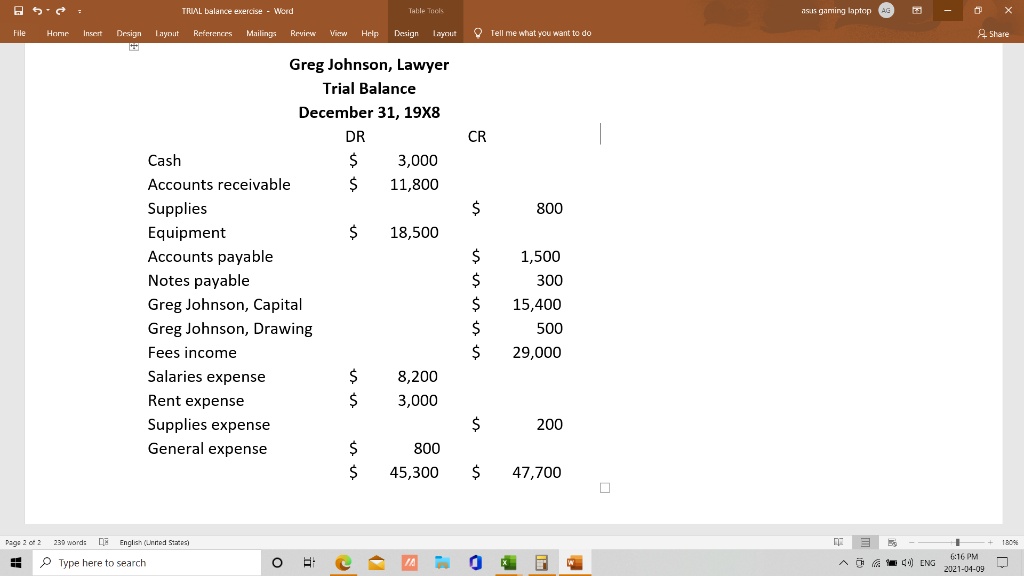Launch Excel from the taskbar
This screenshot has height=576, width=1024.
[x=508, y=563]
